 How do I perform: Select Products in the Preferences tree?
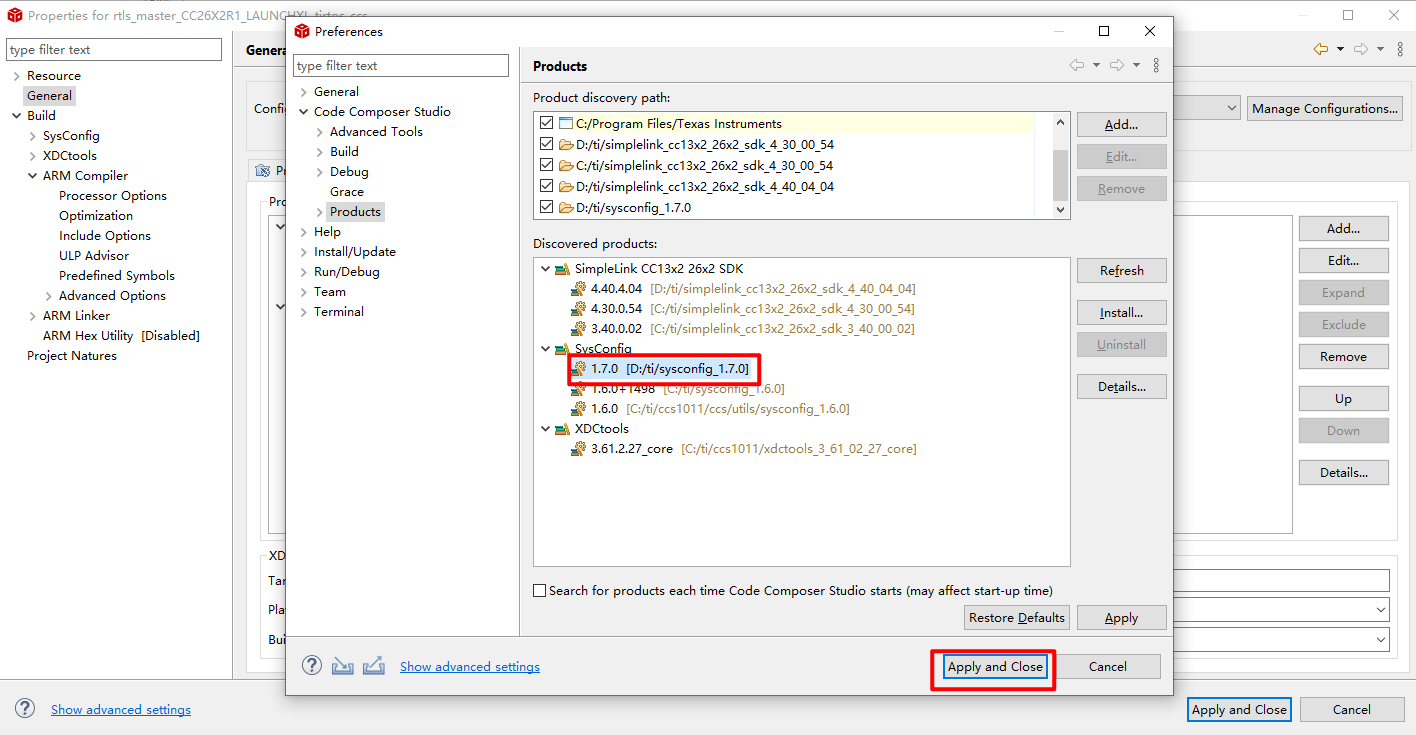(x=355, y=212)
